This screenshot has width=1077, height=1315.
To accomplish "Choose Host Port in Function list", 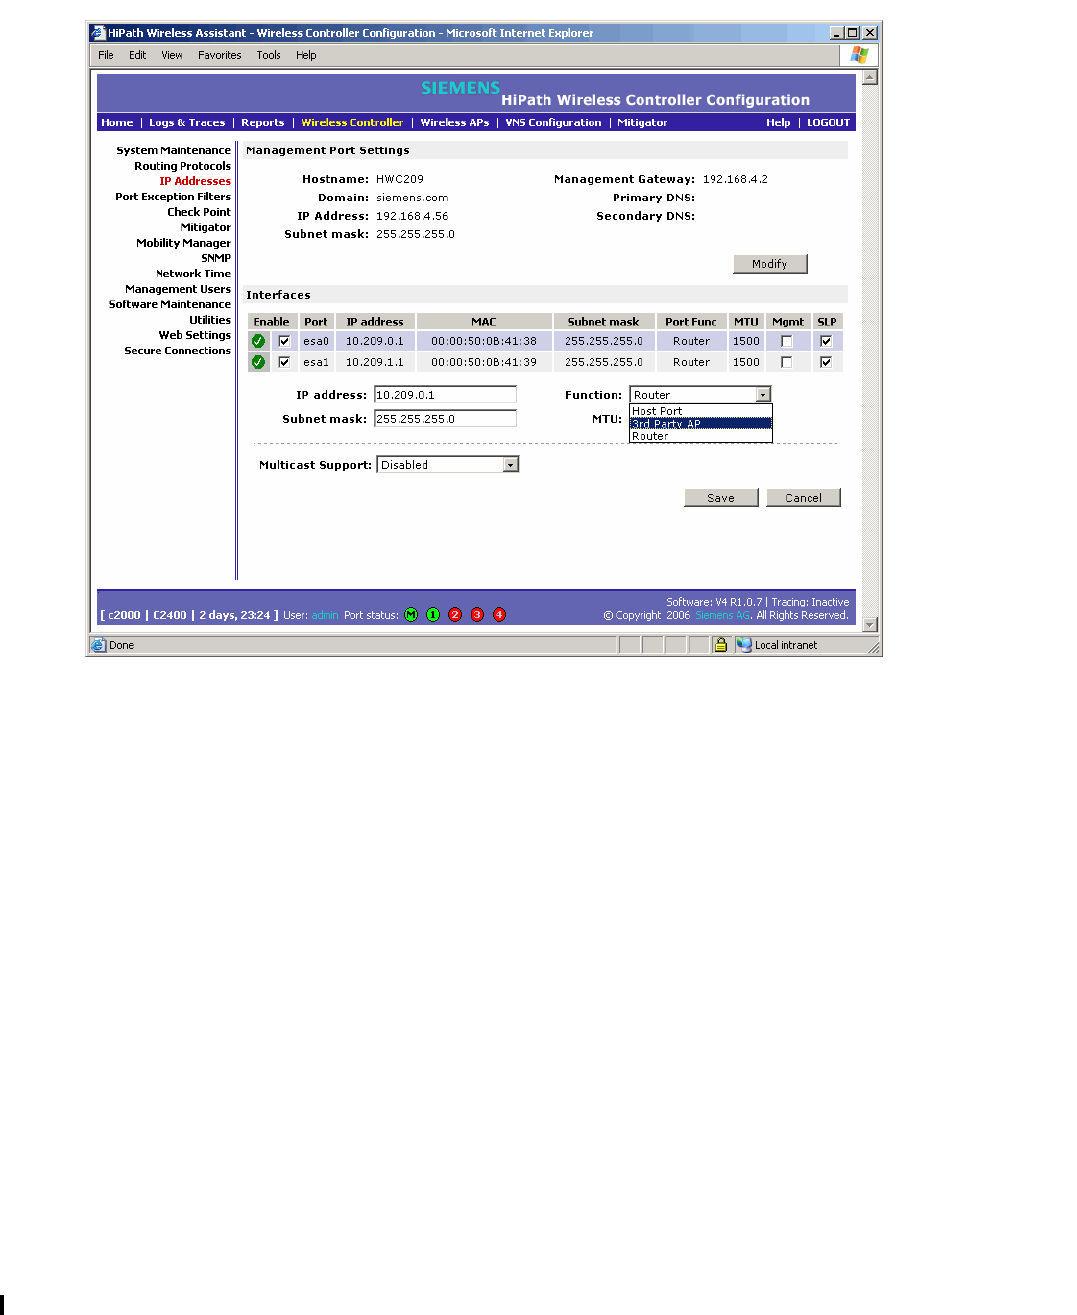I will pyautogui.click(x=701, y=411).
